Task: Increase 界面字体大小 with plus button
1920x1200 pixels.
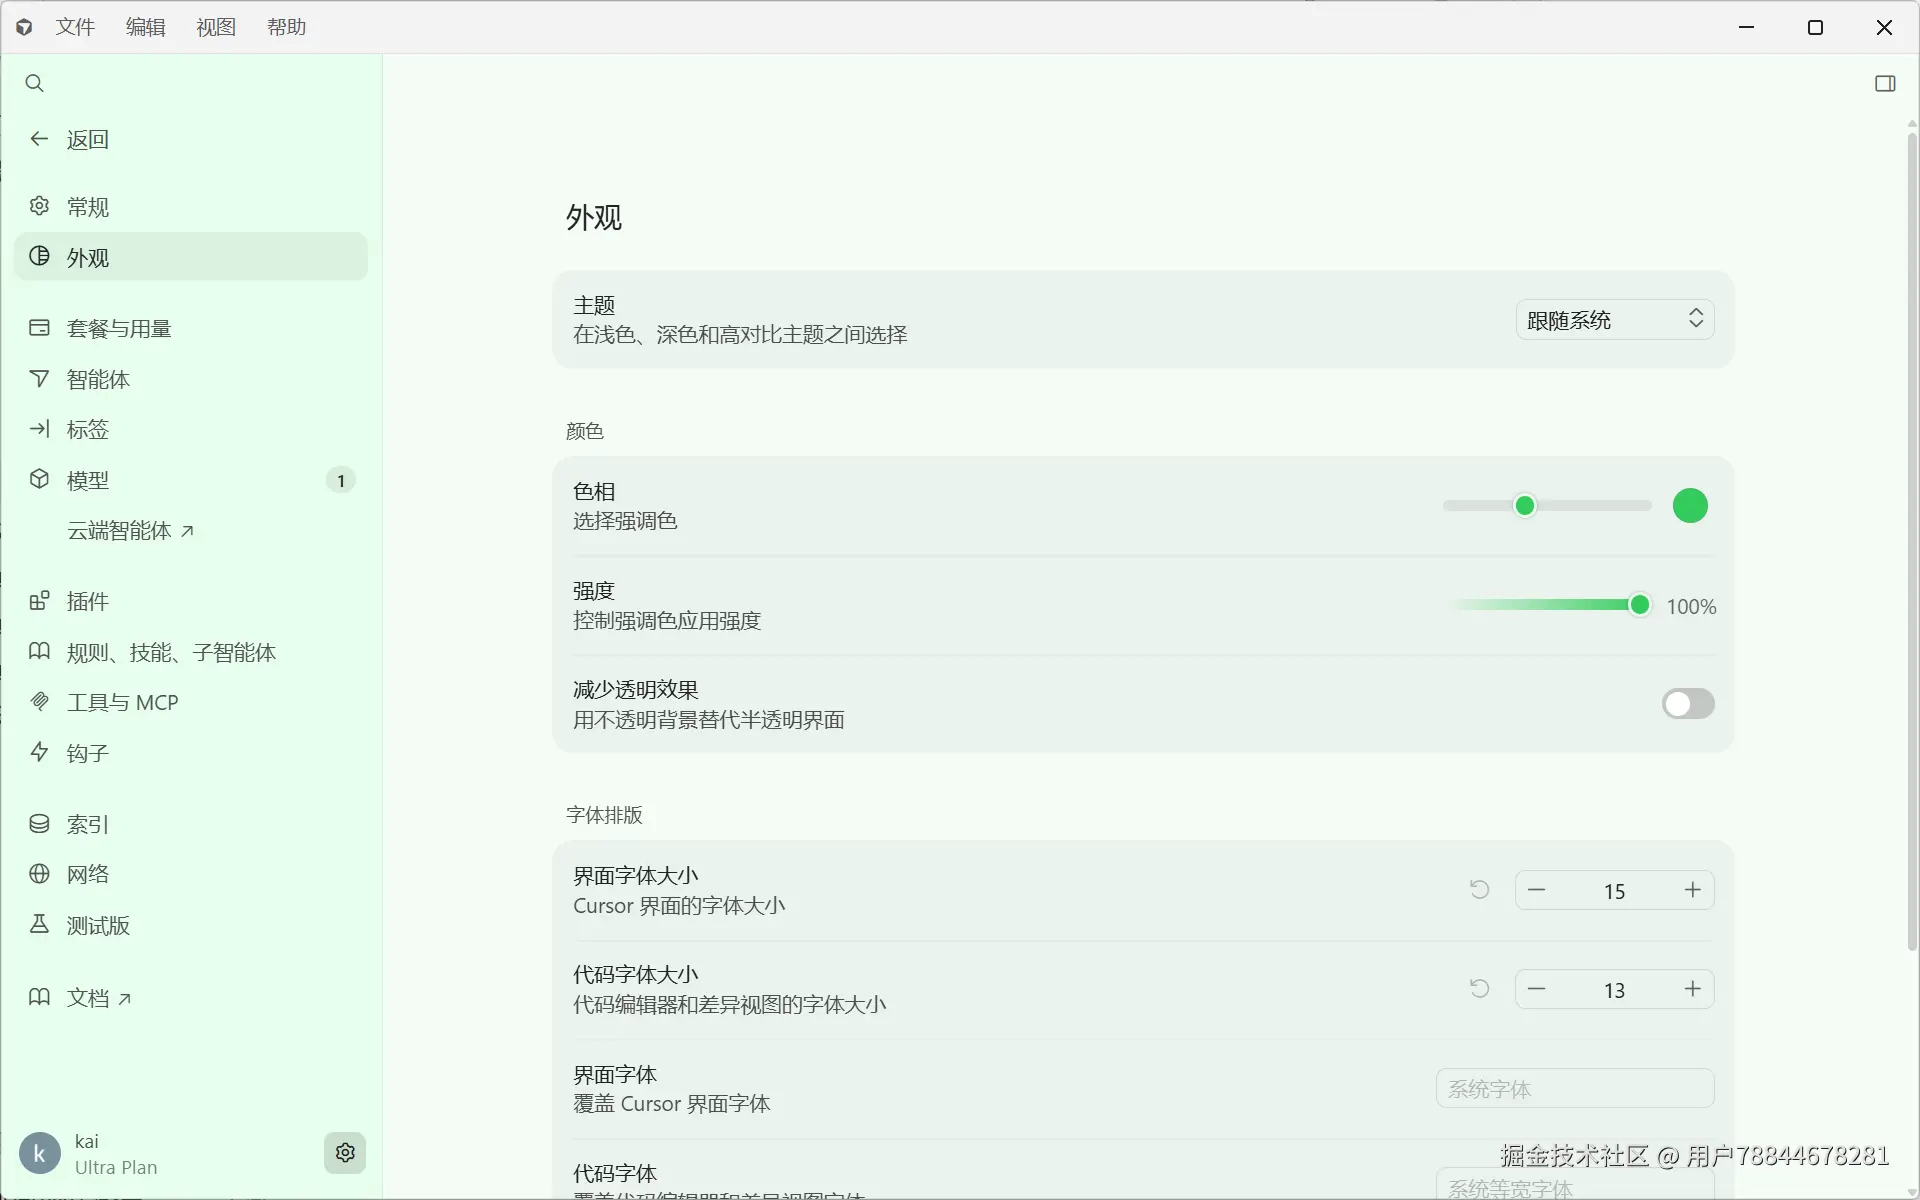Action: click(x=1692, y=890)
